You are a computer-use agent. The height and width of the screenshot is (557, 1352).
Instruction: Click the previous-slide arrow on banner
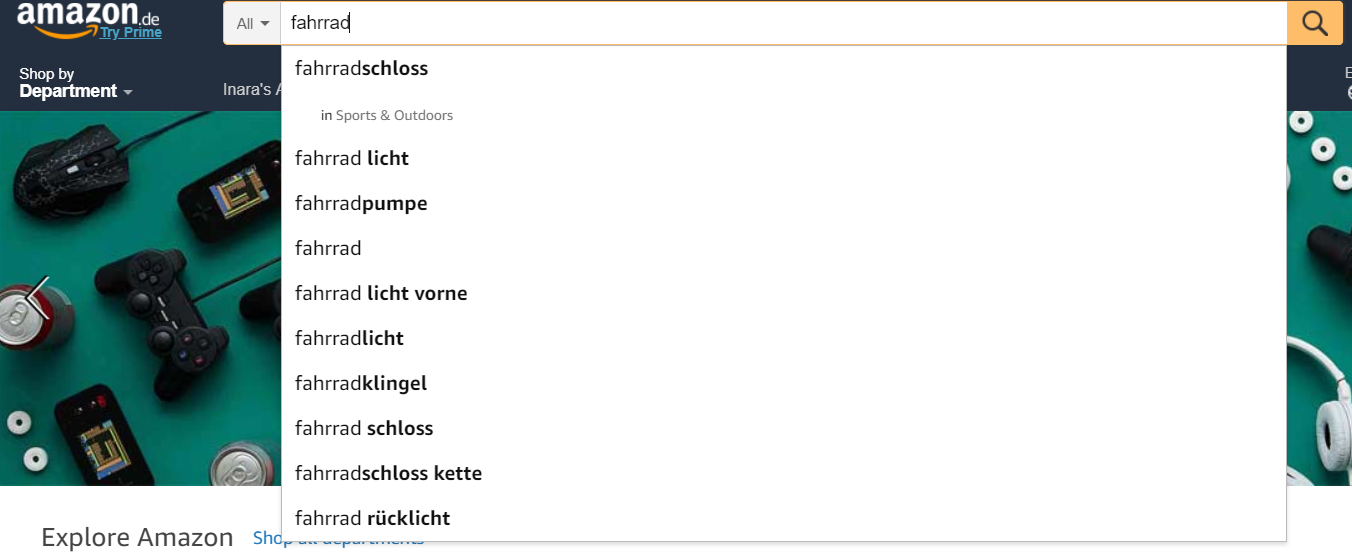[38, 297]
